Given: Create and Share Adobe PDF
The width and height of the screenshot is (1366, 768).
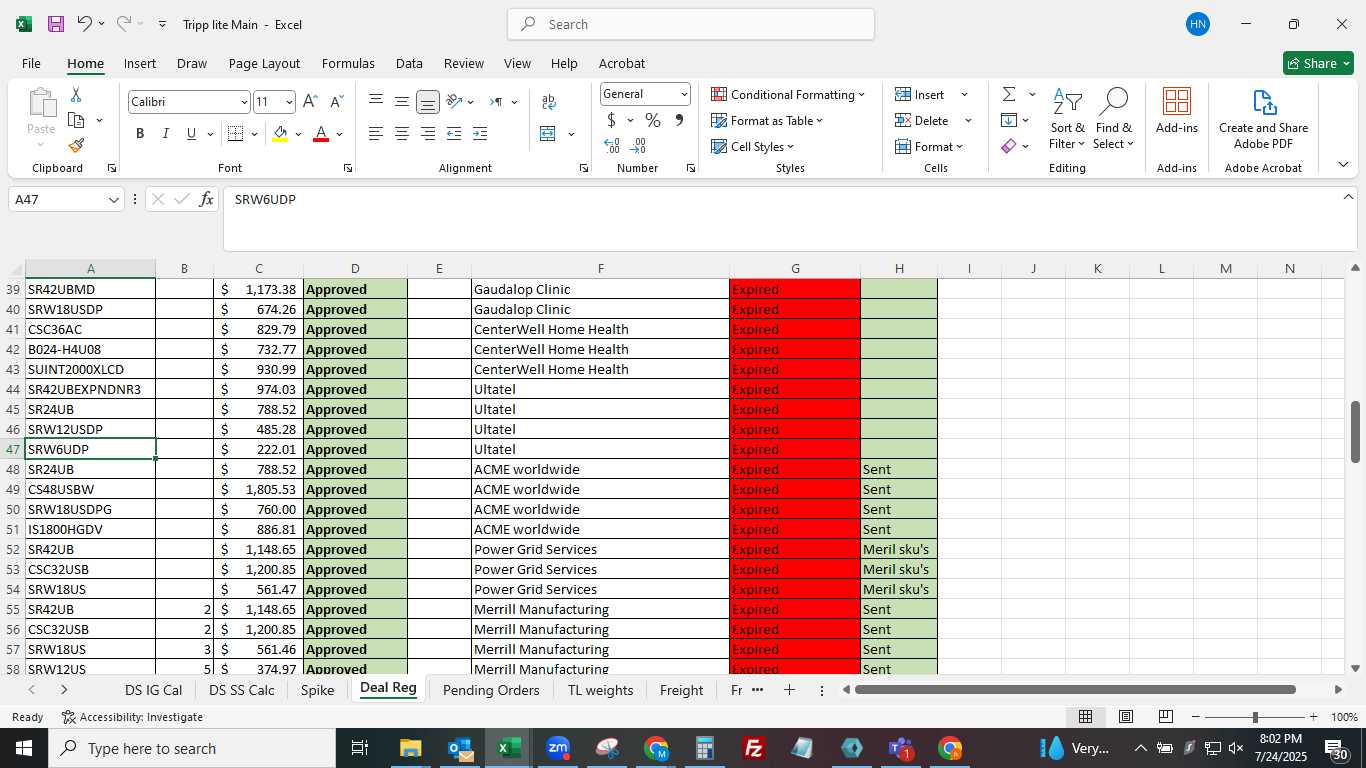Looking at the screenshot, I should point(1263,119).
